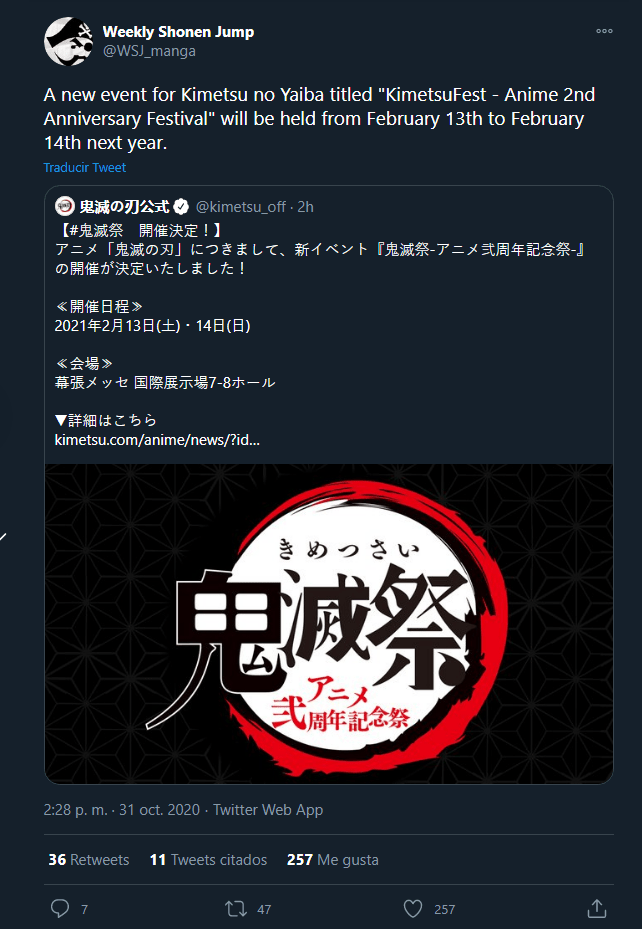Open Weekly Shonen Jump profile avatar
642x929 pixels.
click(x=68, y=41)
